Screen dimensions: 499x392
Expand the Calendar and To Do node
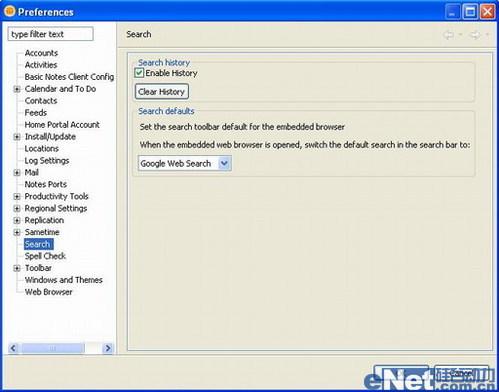[x=17, y=89]
